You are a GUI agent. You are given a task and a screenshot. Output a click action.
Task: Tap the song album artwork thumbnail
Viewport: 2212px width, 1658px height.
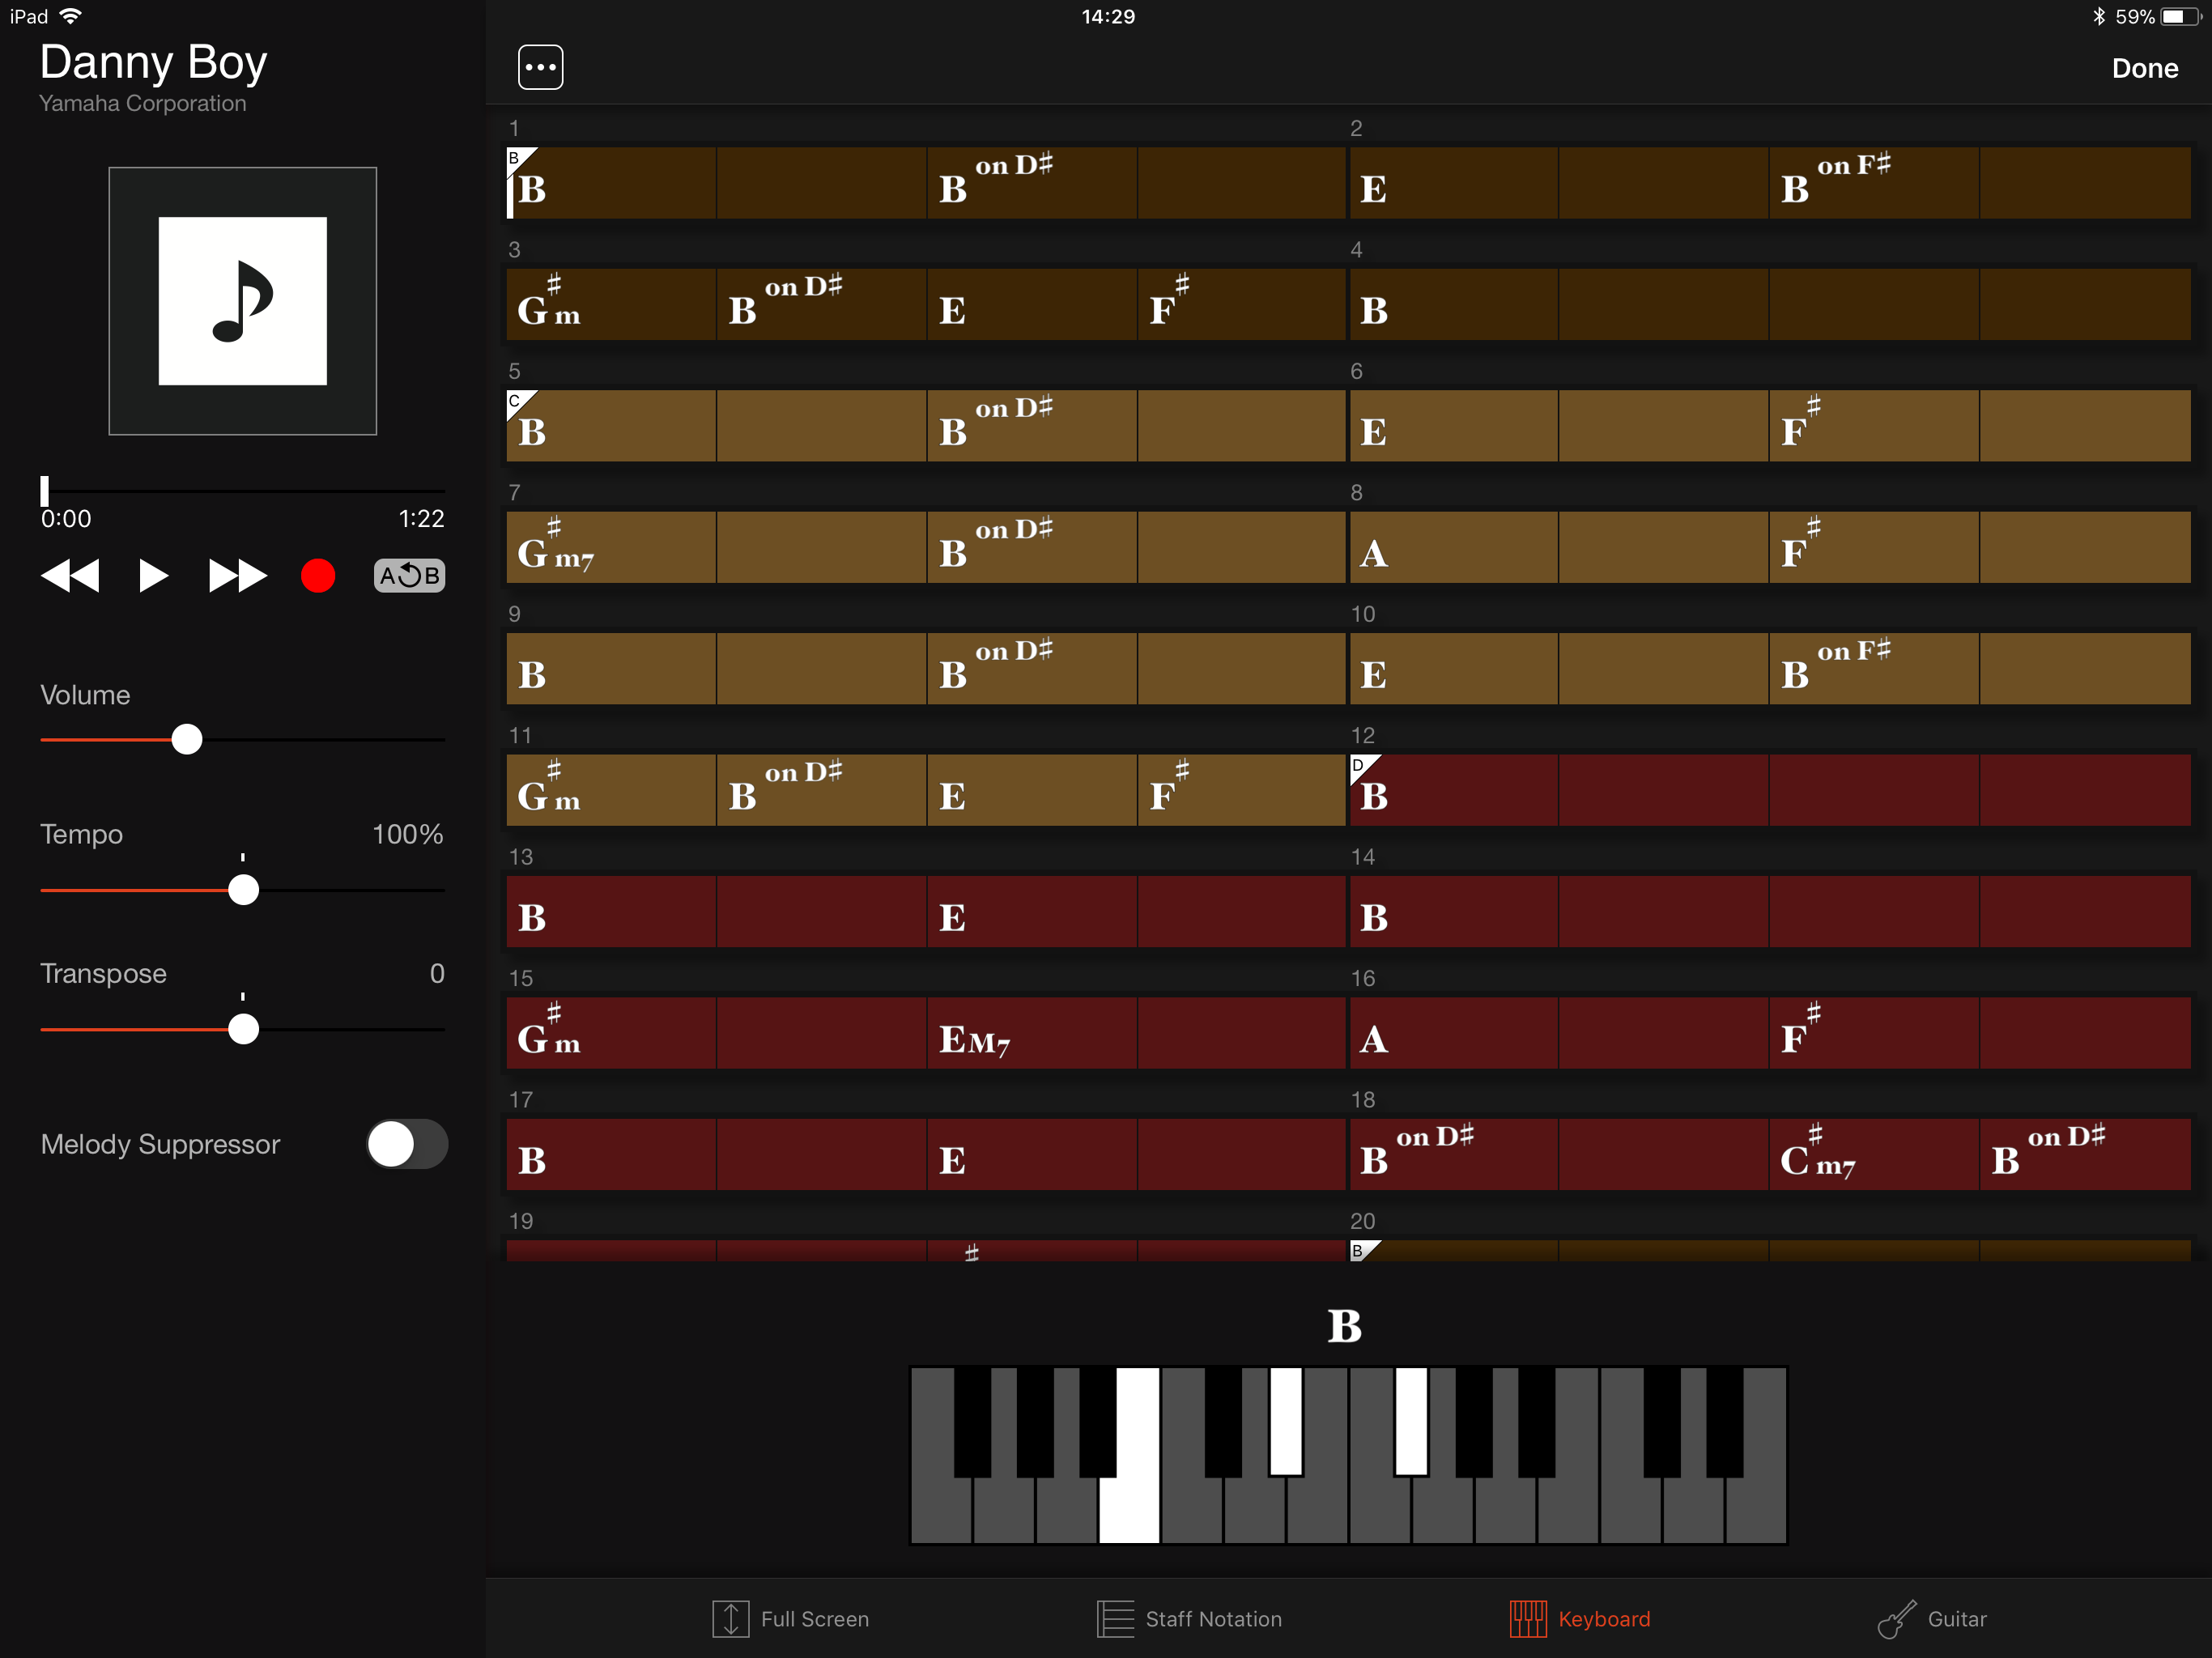click(x=243, y=301)
